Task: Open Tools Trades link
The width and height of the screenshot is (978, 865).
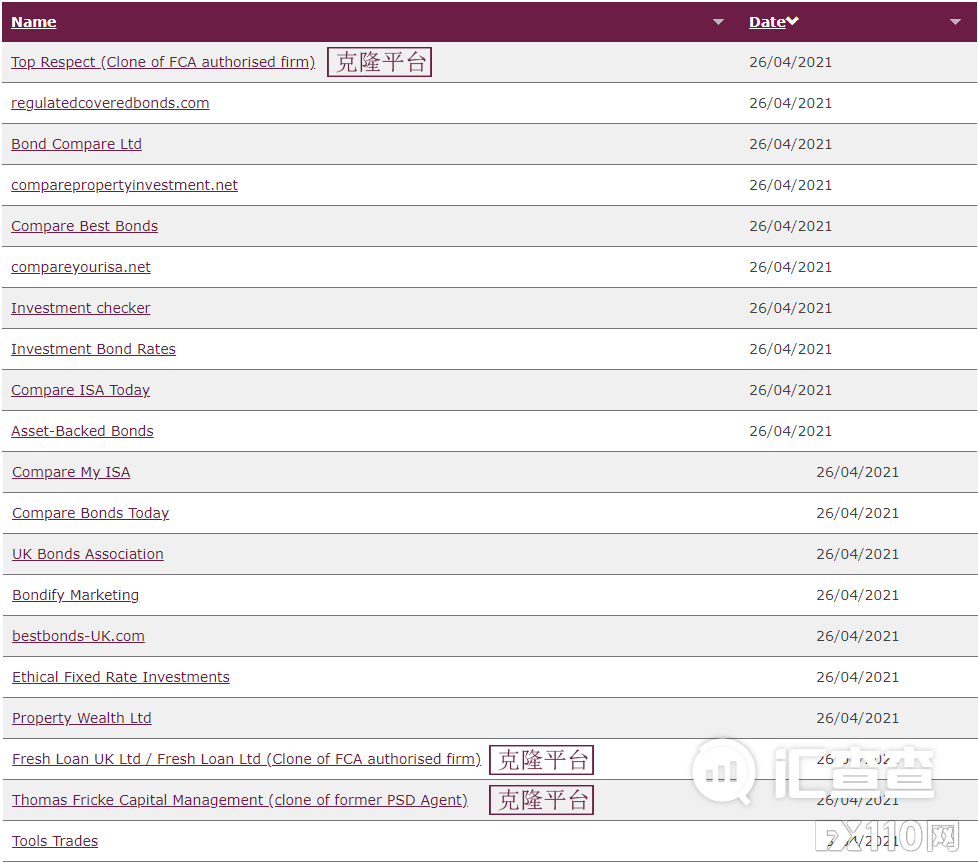Action: (x=55, y=841)
